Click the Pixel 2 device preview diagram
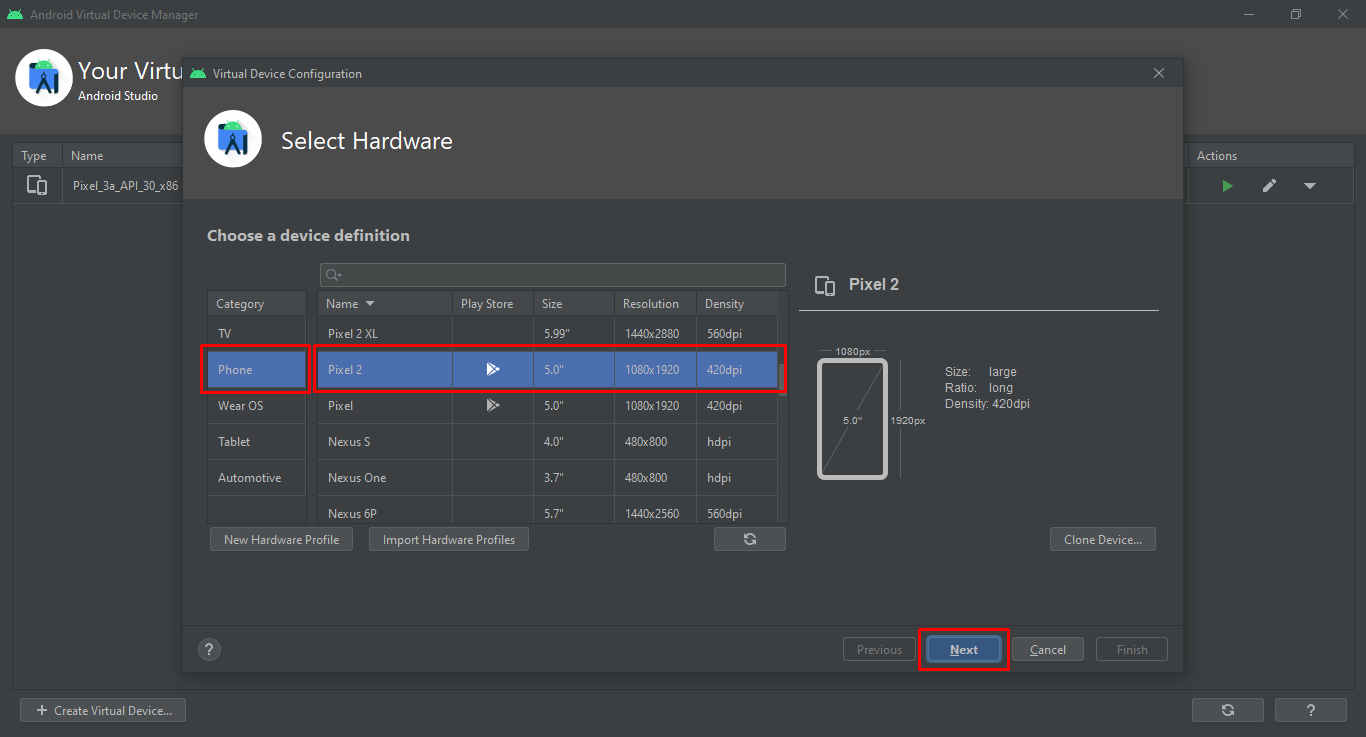 pyautogui.click(x=852, y=419)
